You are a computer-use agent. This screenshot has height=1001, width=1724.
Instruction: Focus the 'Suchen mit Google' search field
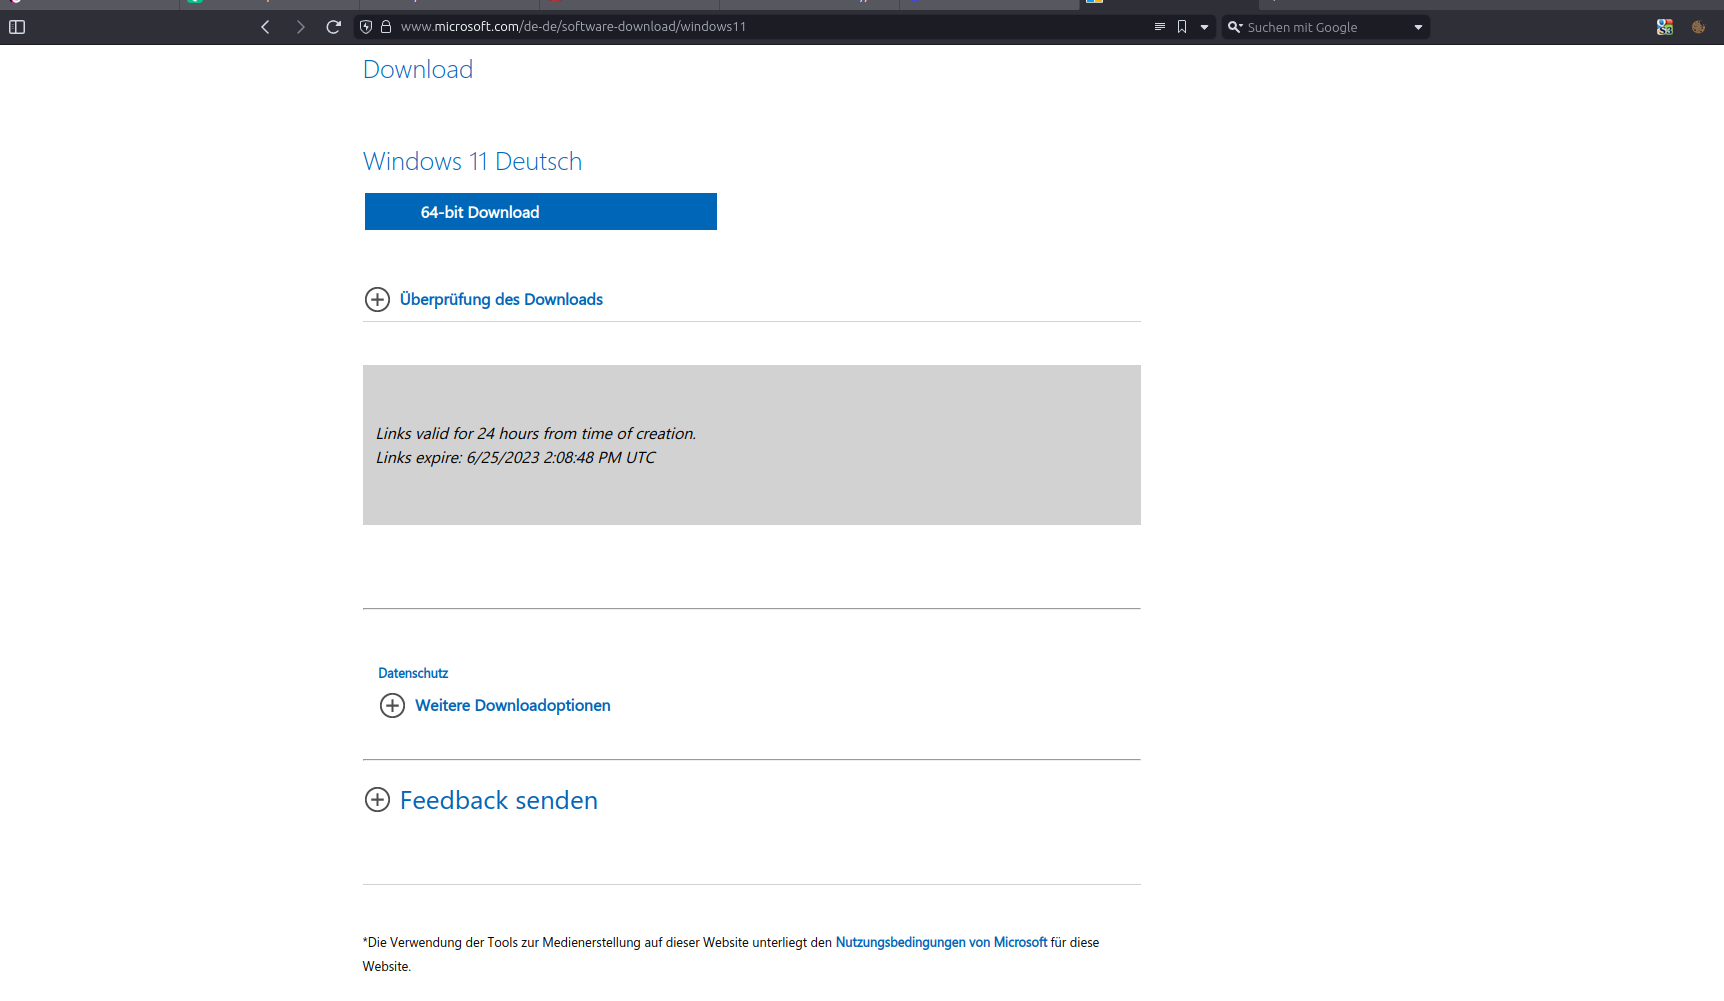click(x=1325, y=27)
